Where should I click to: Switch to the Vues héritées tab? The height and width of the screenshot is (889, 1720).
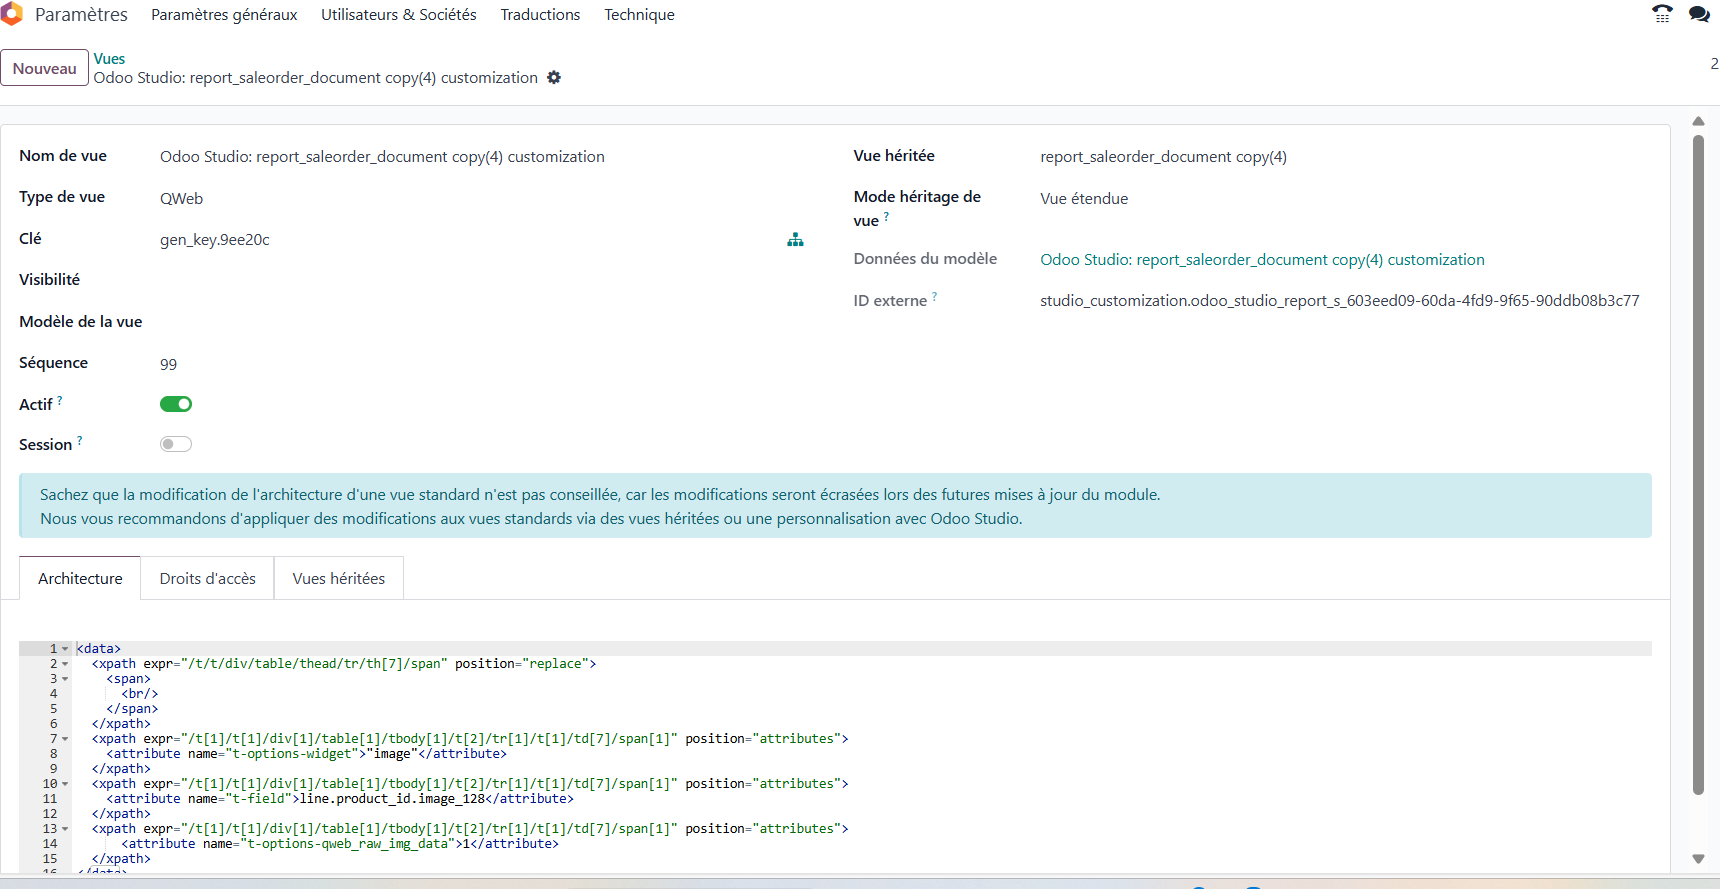[338, 578]
